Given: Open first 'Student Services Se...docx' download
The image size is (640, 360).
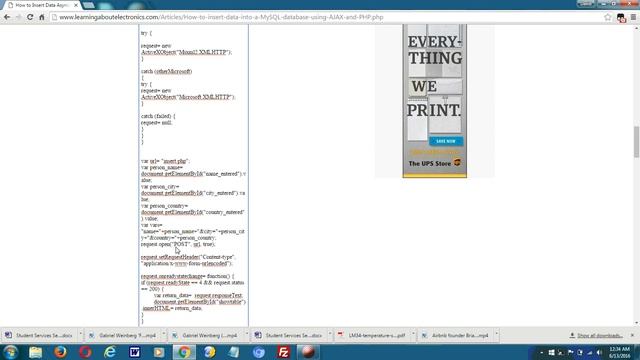Looking at the screenshot, I should pyautogui.click(x=40, y=336).
